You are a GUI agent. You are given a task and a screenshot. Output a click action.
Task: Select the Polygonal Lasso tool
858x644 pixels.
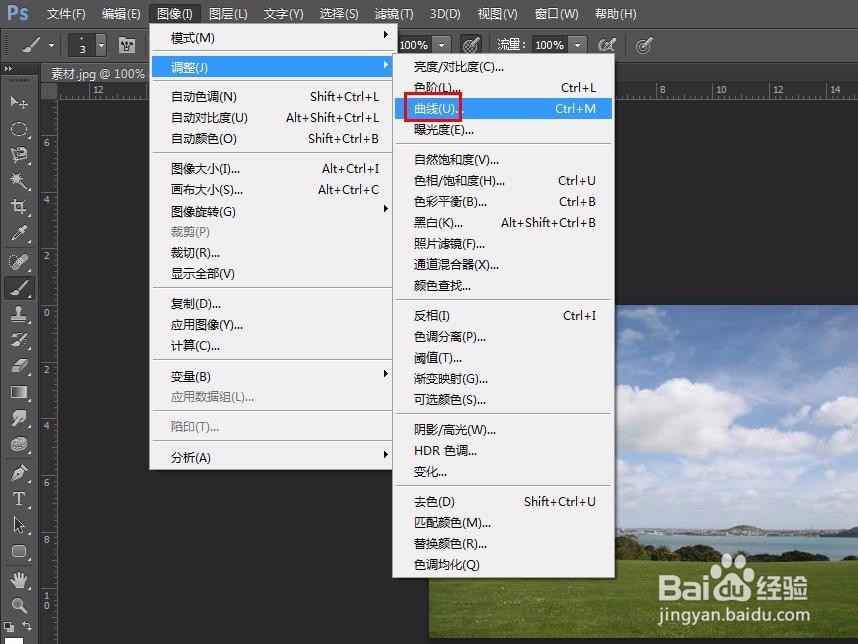(19, 155)
